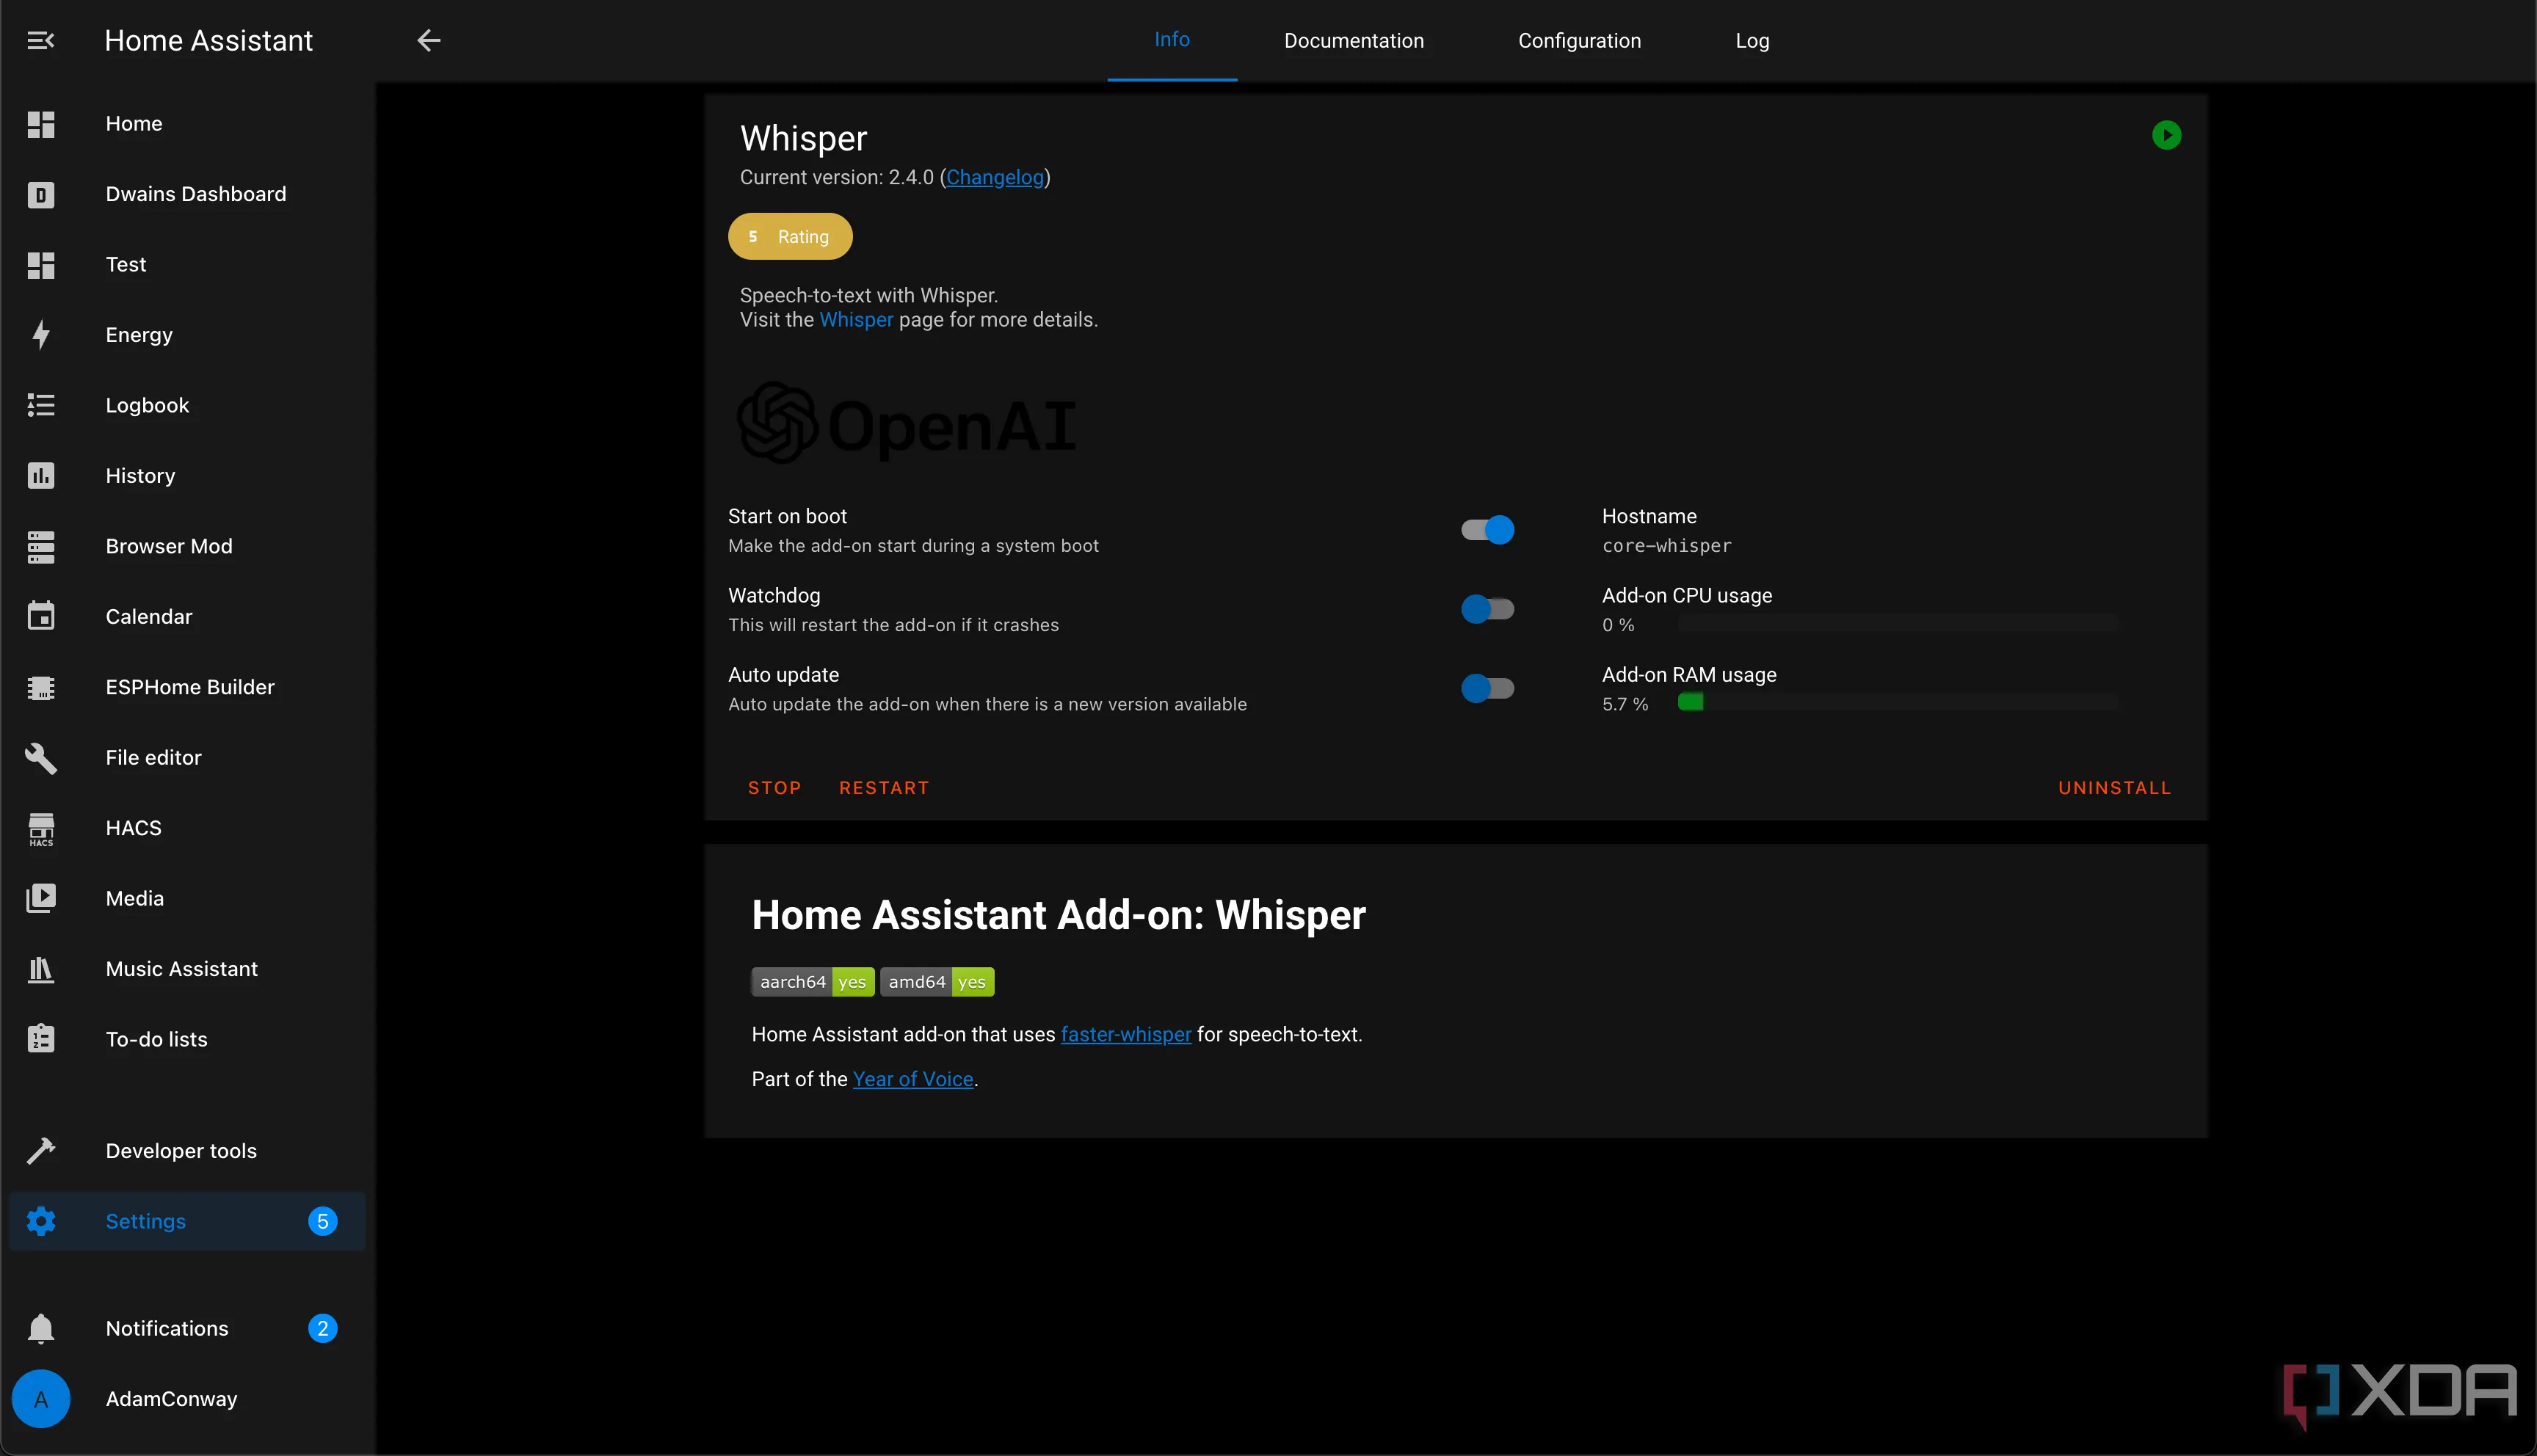This screenshot has width=2537, height=1456.
Task: Click the Dwains Dashboard icon
Action: 41,194
